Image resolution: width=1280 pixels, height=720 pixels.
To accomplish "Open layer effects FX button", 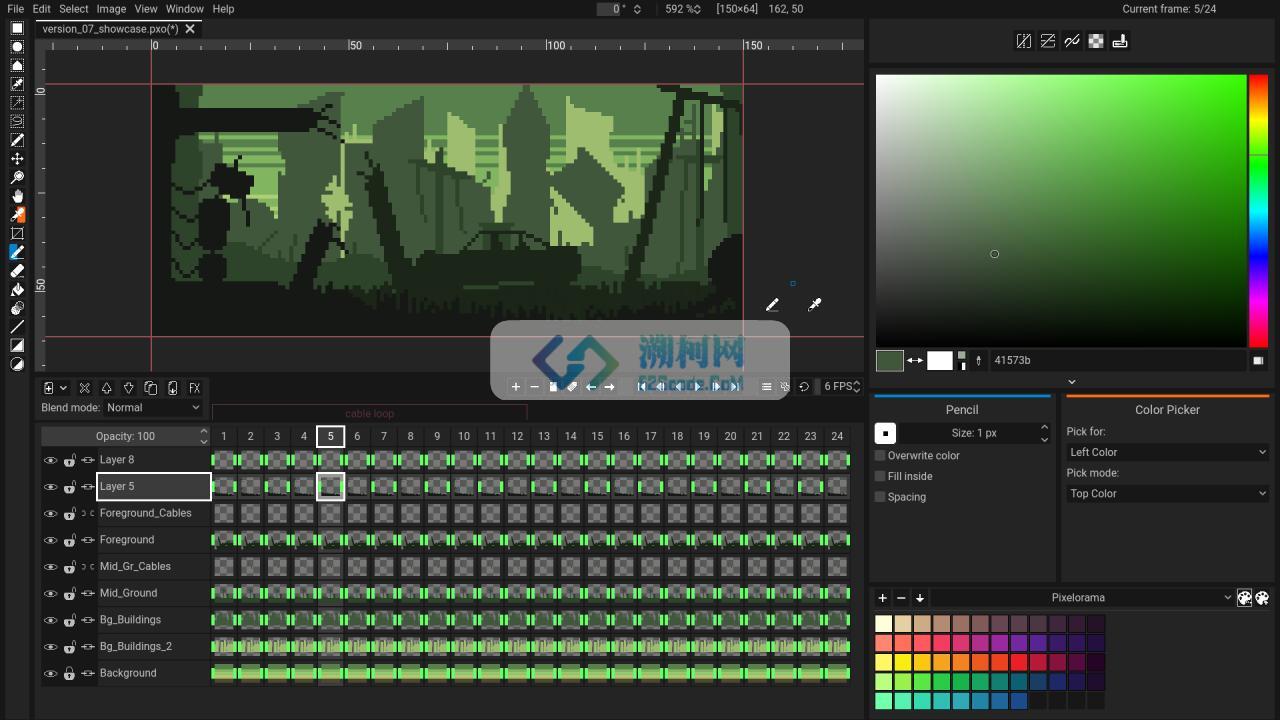I will (195, 388).
